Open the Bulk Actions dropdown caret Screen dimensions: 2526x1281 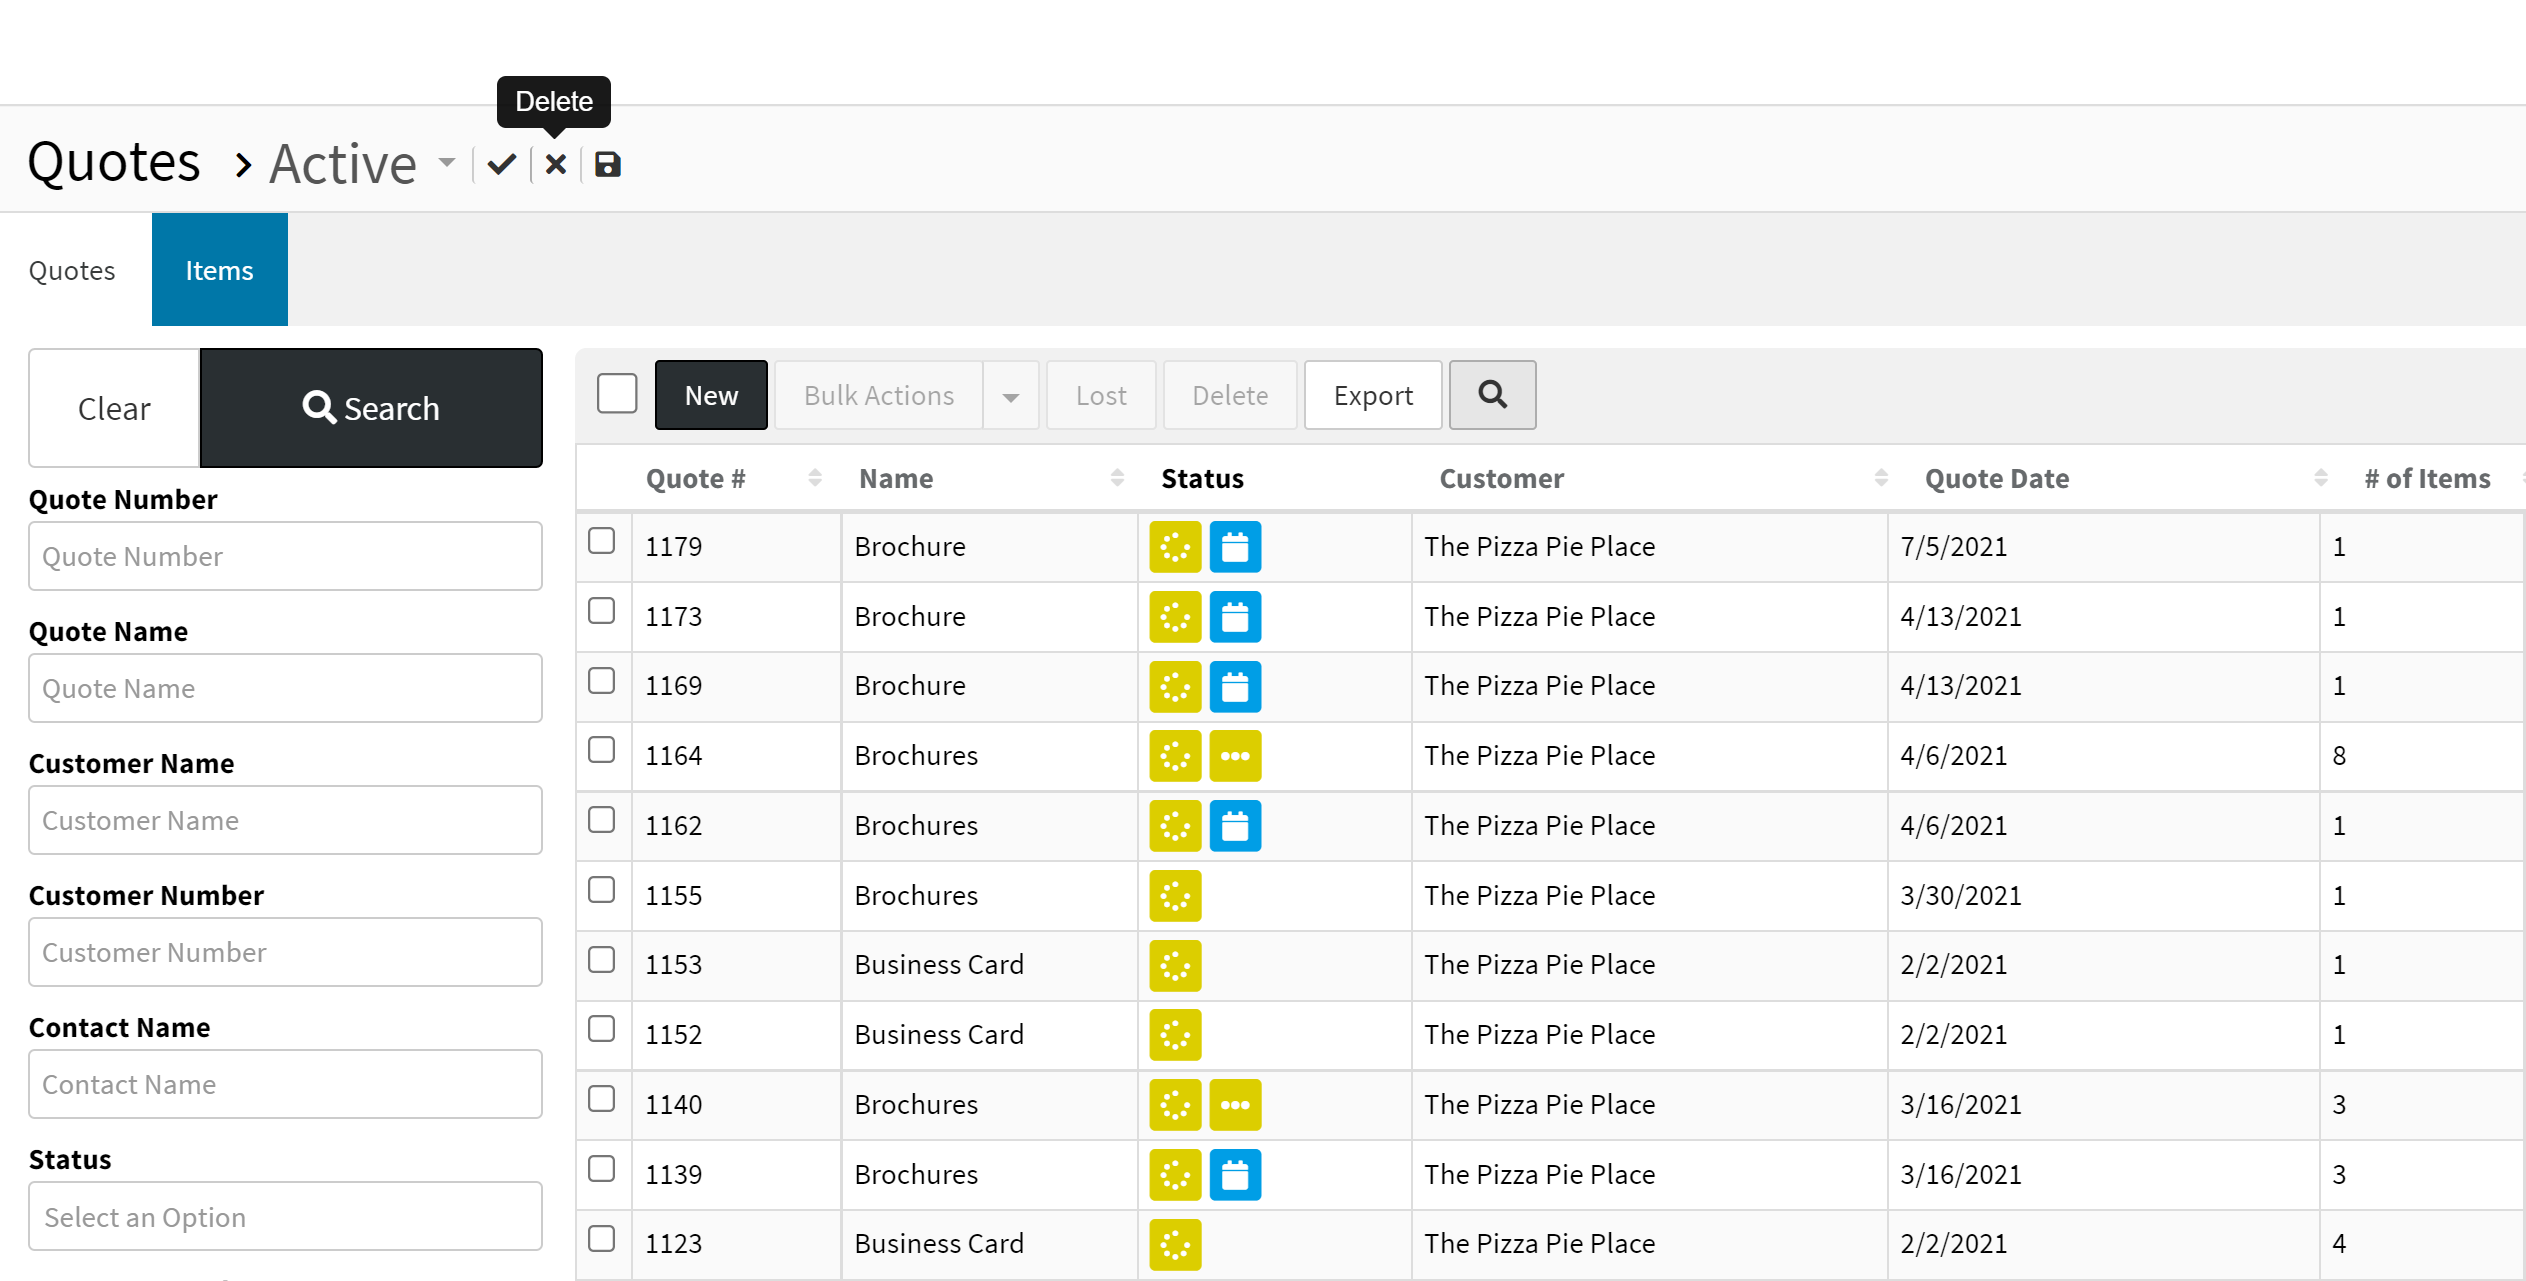tap(1011, 397)
